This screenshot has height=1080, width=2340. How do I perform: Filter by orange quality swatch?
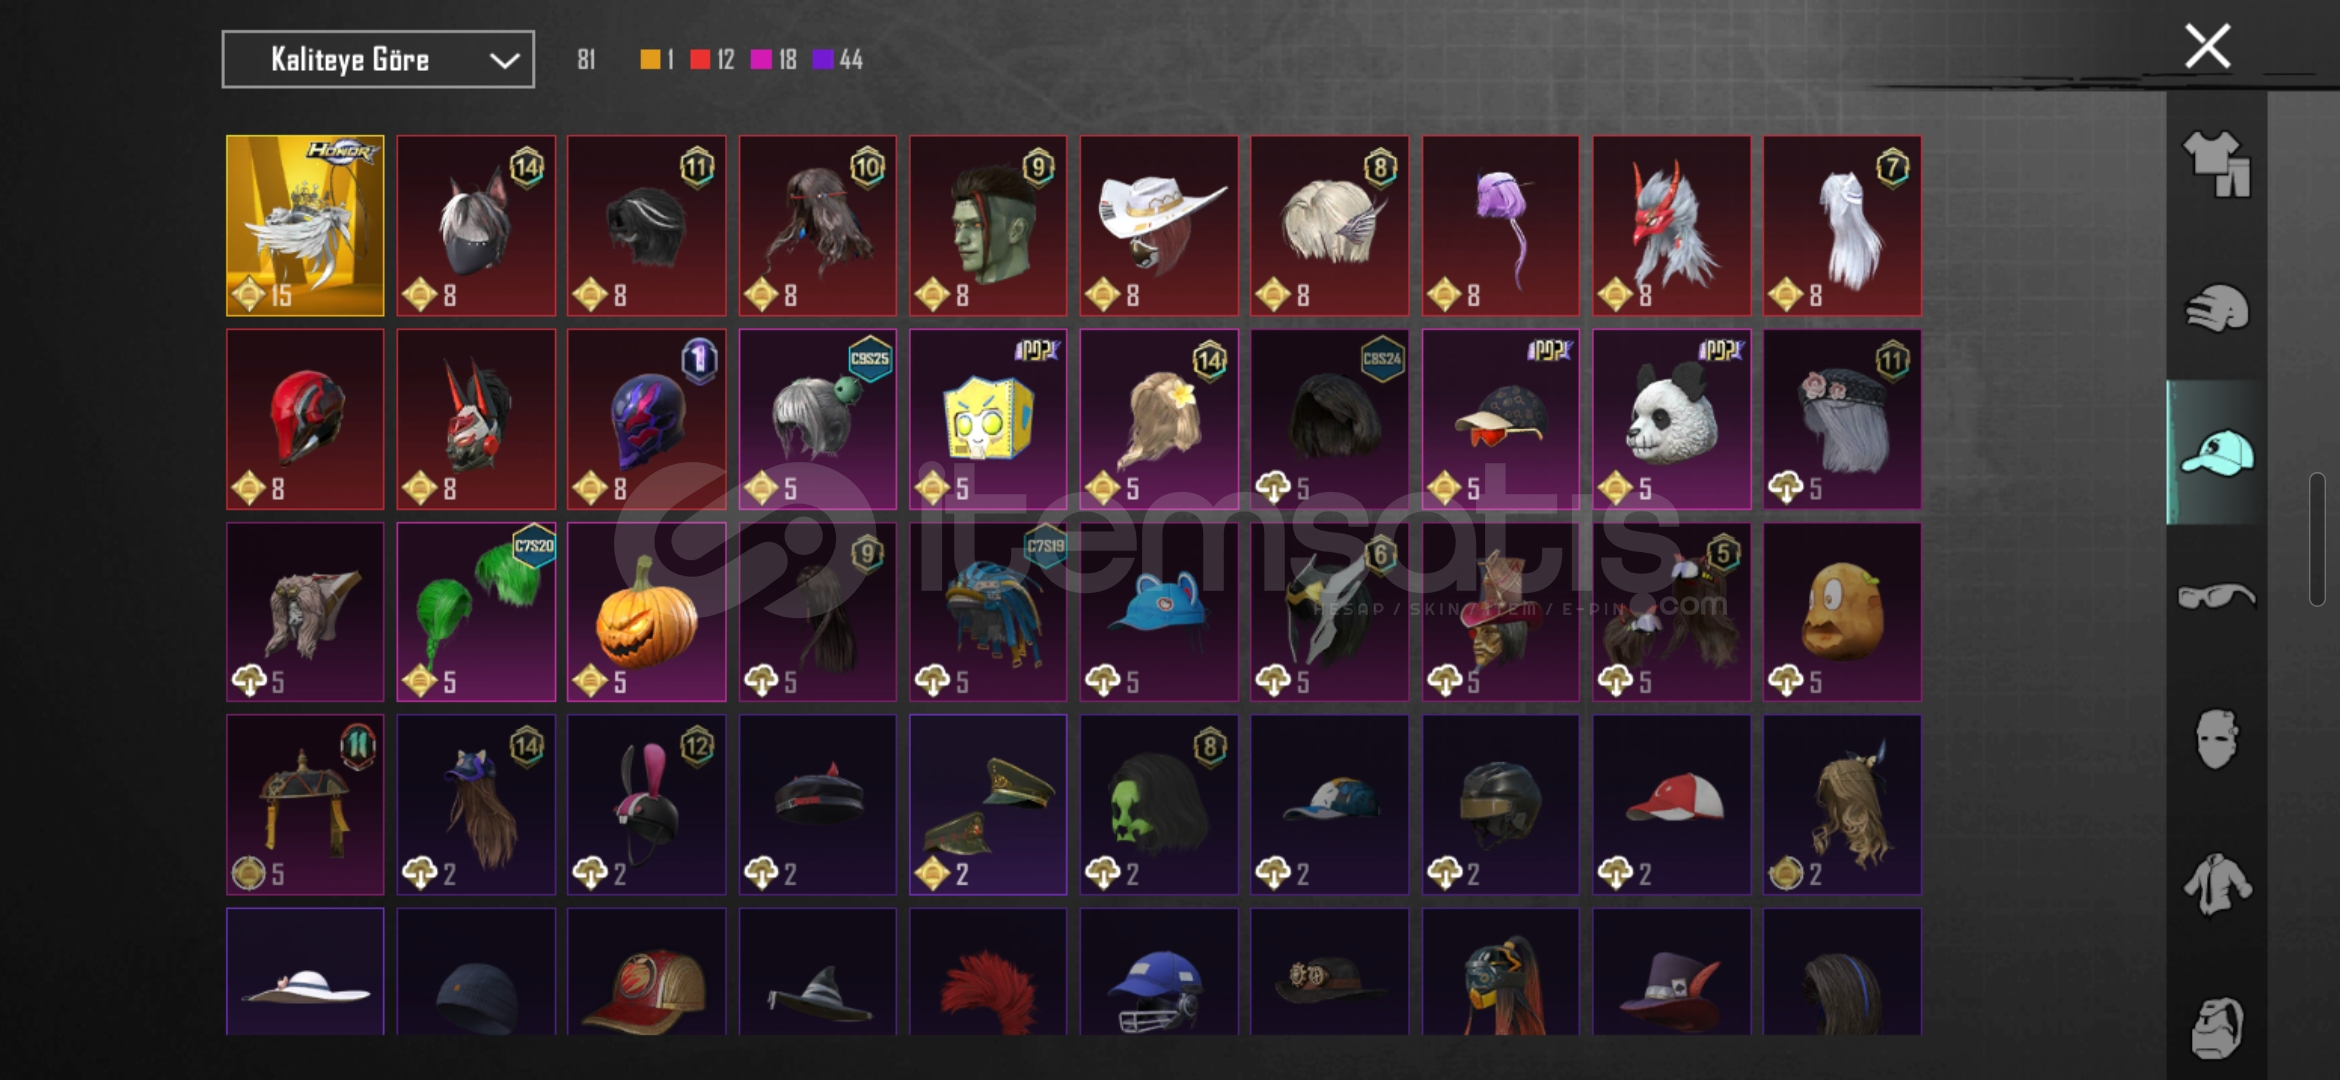[650, 60]
